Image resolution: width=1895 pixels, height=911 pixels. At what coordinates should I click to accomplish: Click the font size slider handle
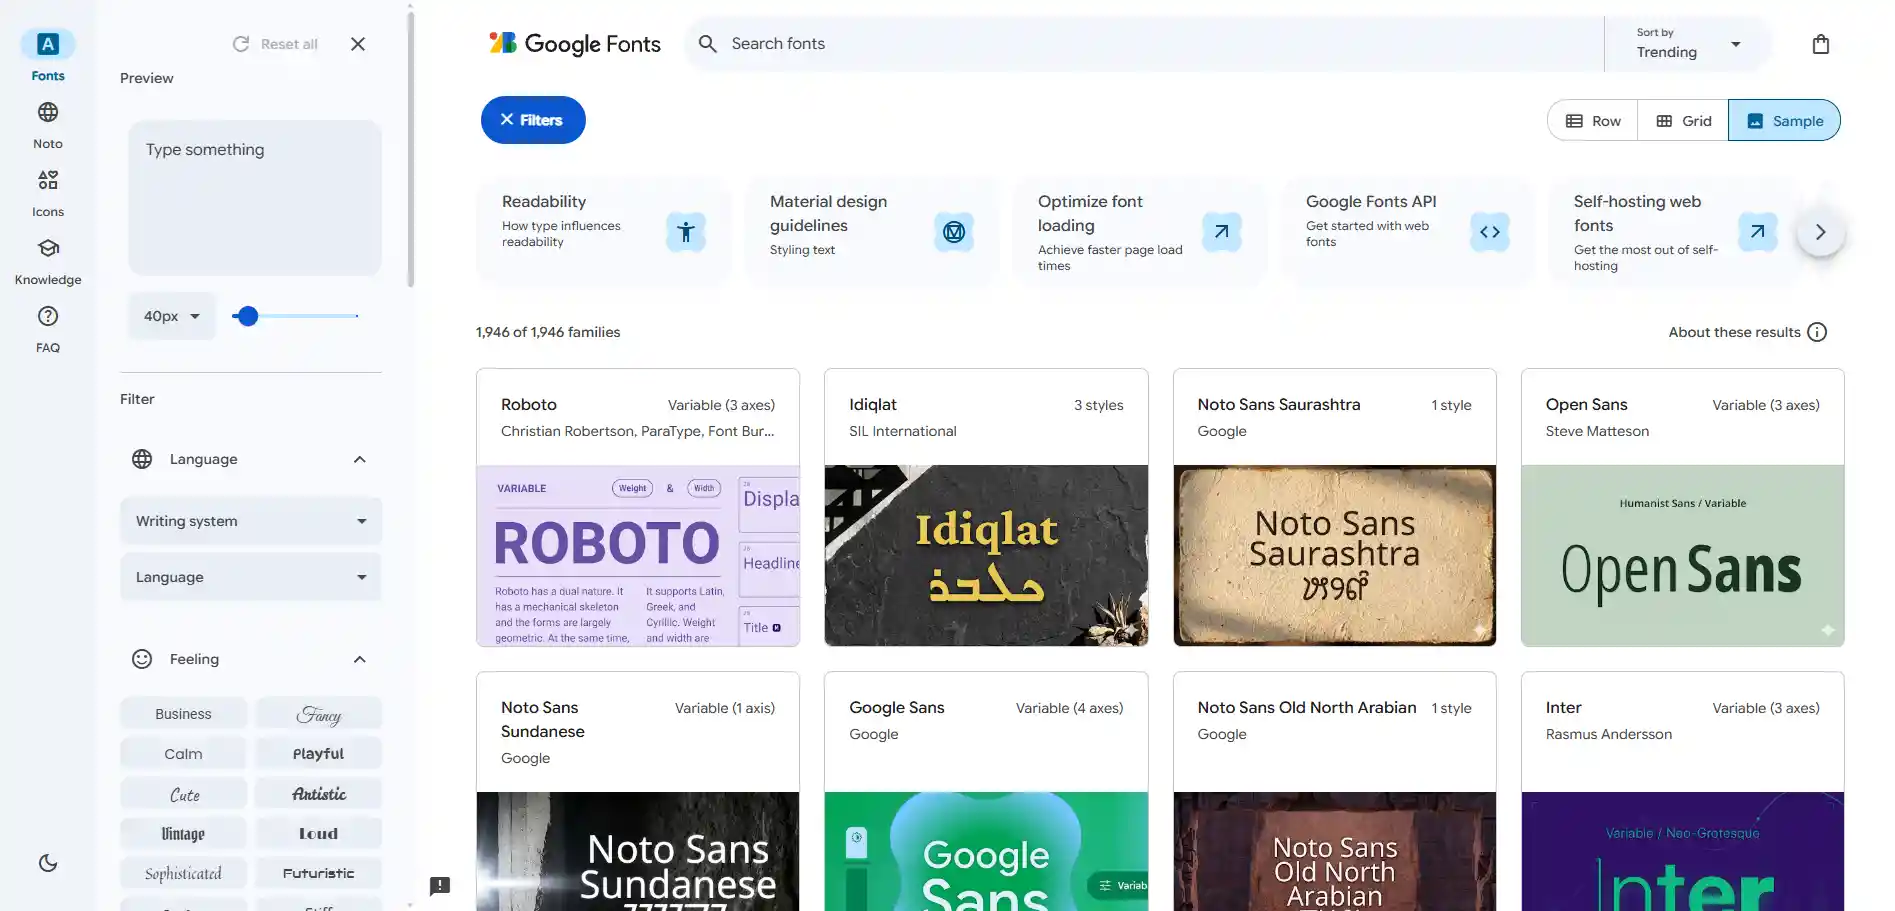tap(248, 316)
